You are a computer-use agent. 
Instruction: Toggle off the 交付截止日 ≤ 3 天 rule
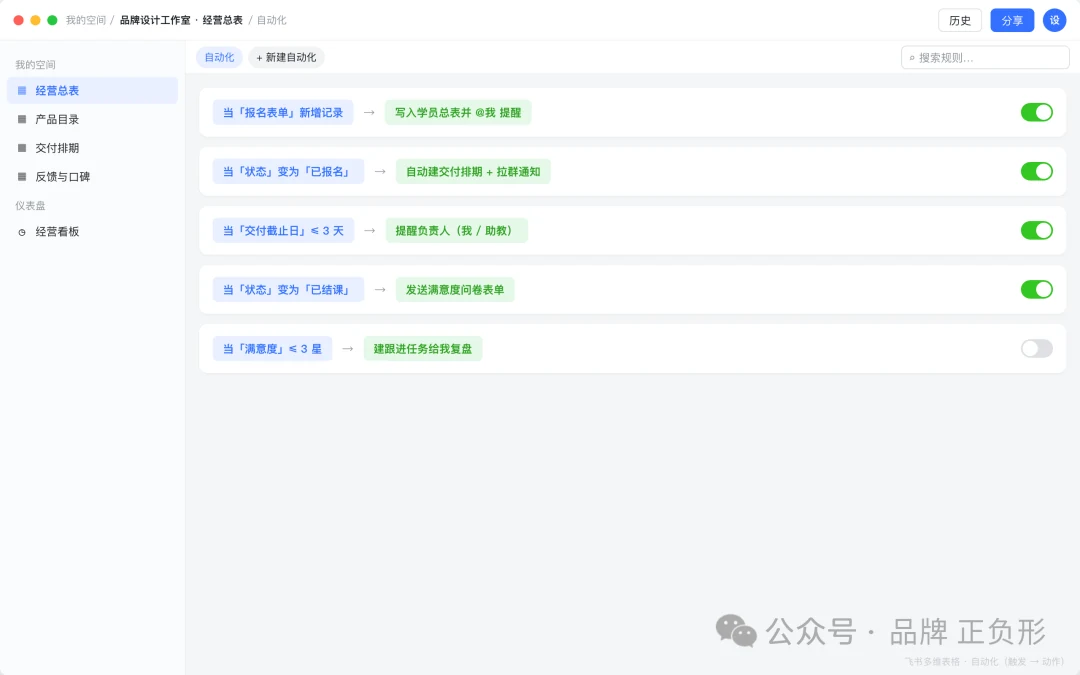point(1037,231)
